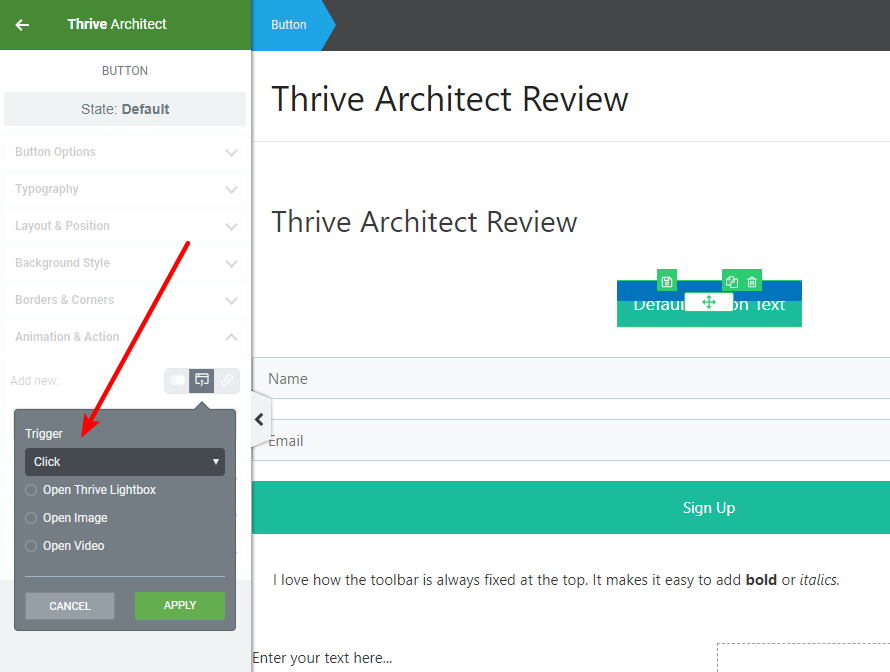Select the Open Image radio option
The image size is (890, 672).
tap(31, 518)
